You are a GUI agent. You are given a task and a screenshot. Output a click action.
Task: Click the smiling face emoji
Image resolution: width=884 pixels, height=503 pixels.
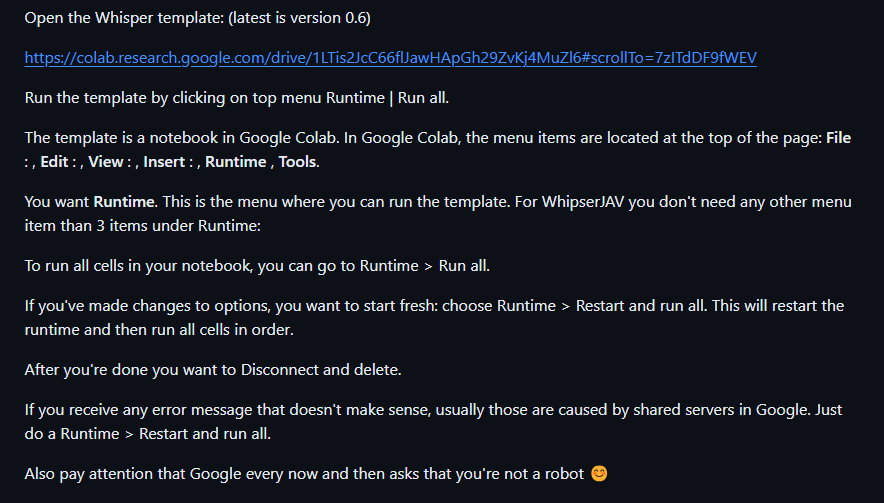[x=599, y=473]
